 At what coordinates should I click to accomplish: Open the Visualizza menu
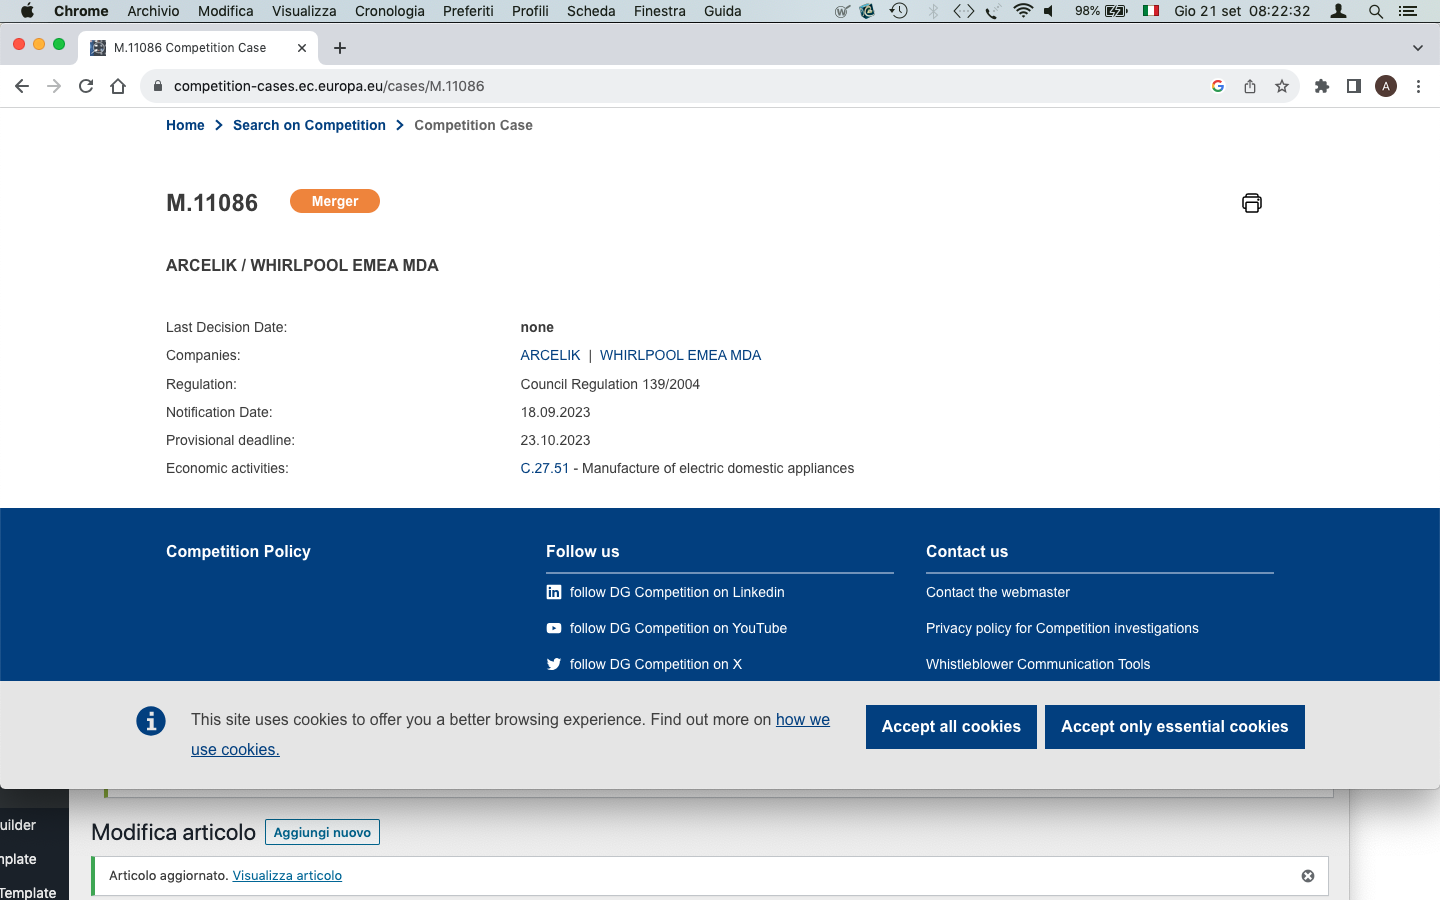304,11
